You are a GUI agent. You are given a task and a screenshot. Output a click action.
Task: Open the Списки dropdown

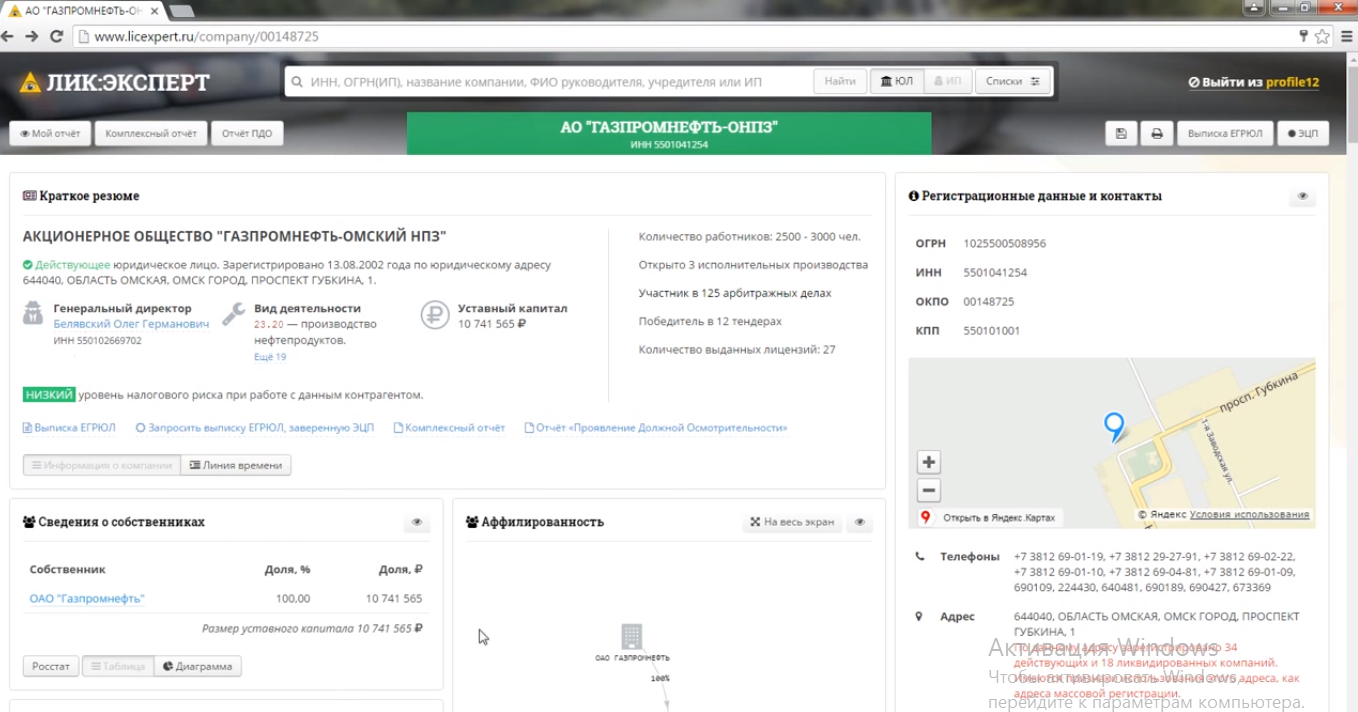1013,82
